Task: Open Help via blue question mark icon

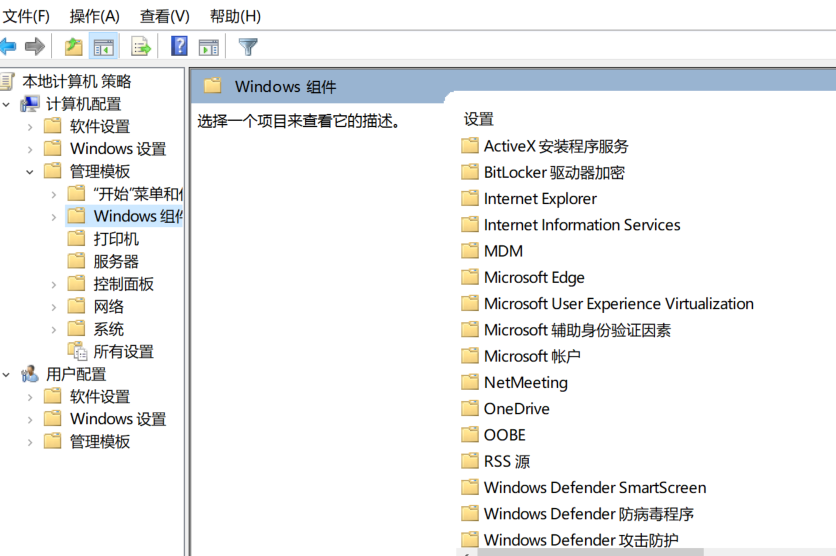Action: pyautogui.click(x=179, y=46)
